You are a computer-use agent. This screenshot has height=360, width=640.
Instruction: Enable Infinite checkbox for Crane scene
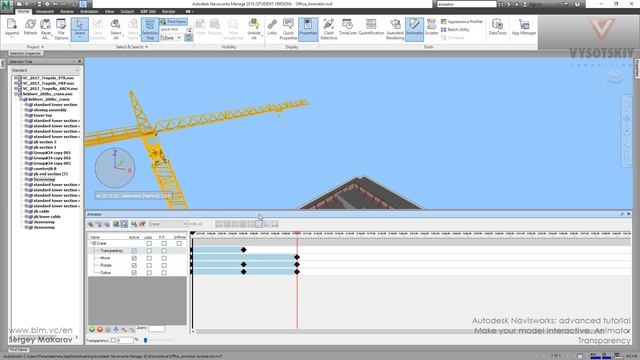[x=179, y=243]
